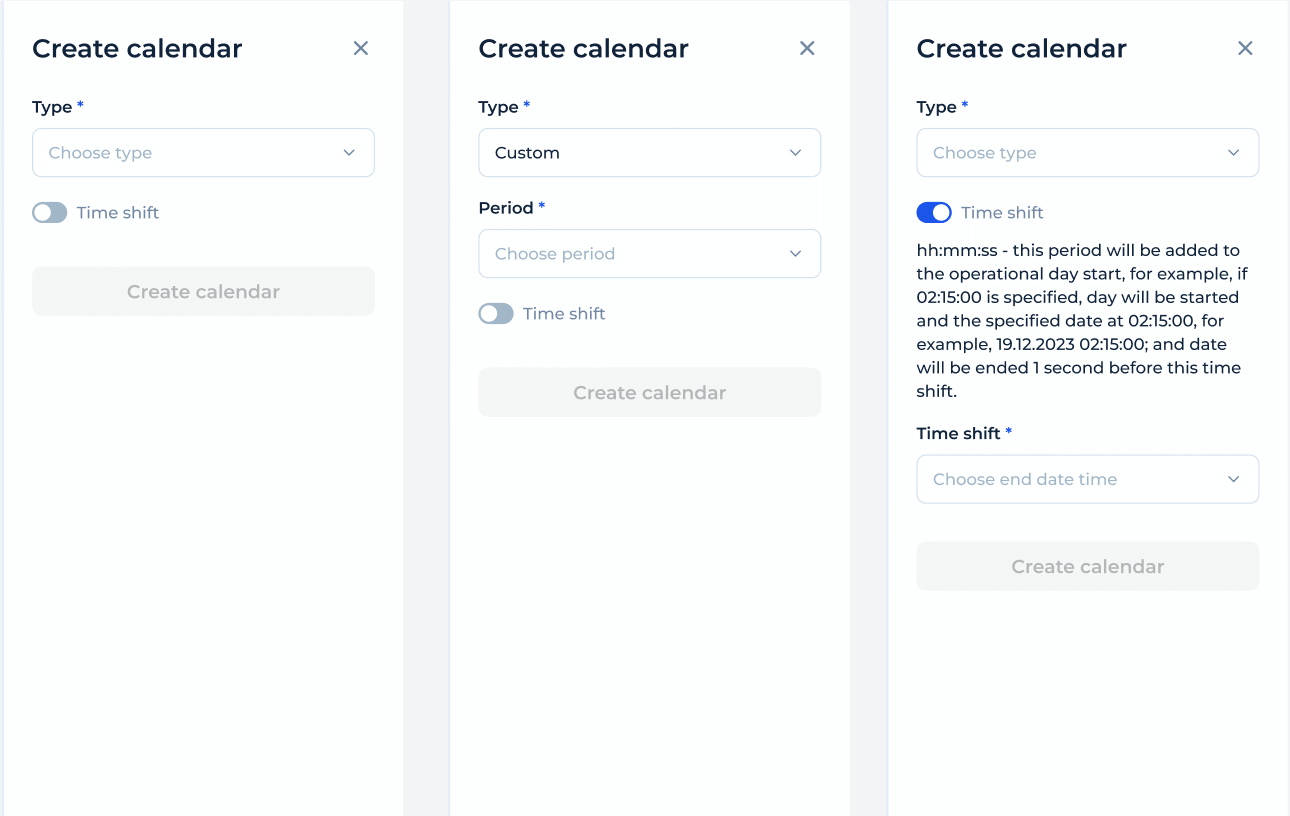Open the Choose period dropdown
This screenshot has height=816, width=1290.
(x=649, y=253)
